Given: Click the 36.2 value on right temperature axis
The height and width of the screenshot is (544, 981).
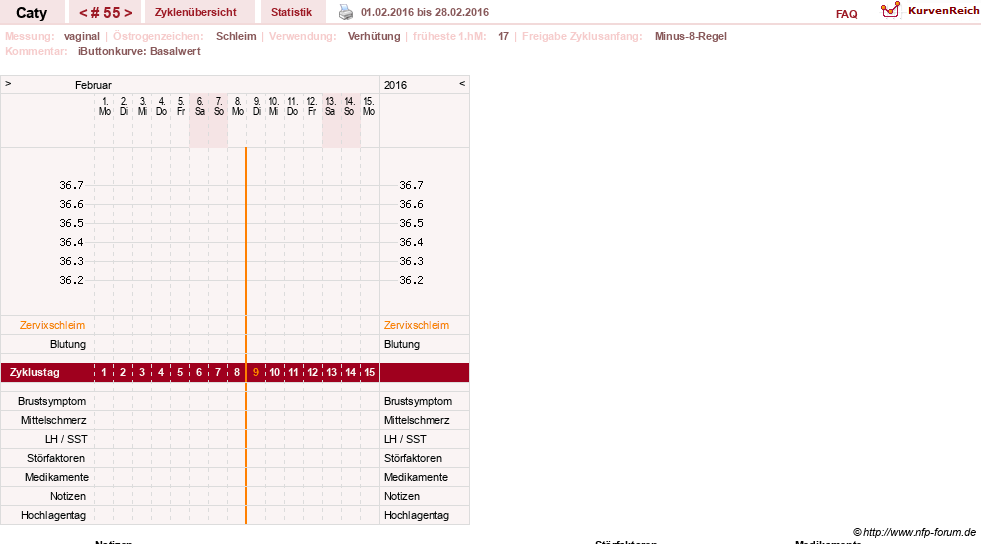Looking at the screenshot, I should [x=411, y=280].
